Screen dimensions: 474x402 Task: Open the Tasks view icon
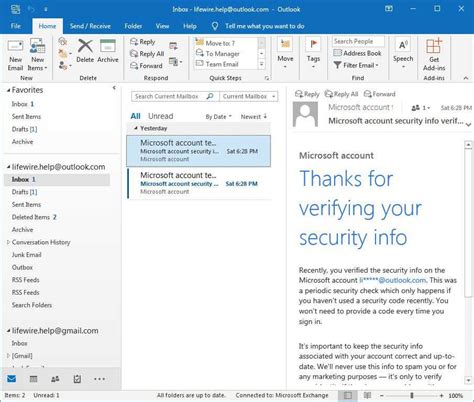tap(77, 379)
